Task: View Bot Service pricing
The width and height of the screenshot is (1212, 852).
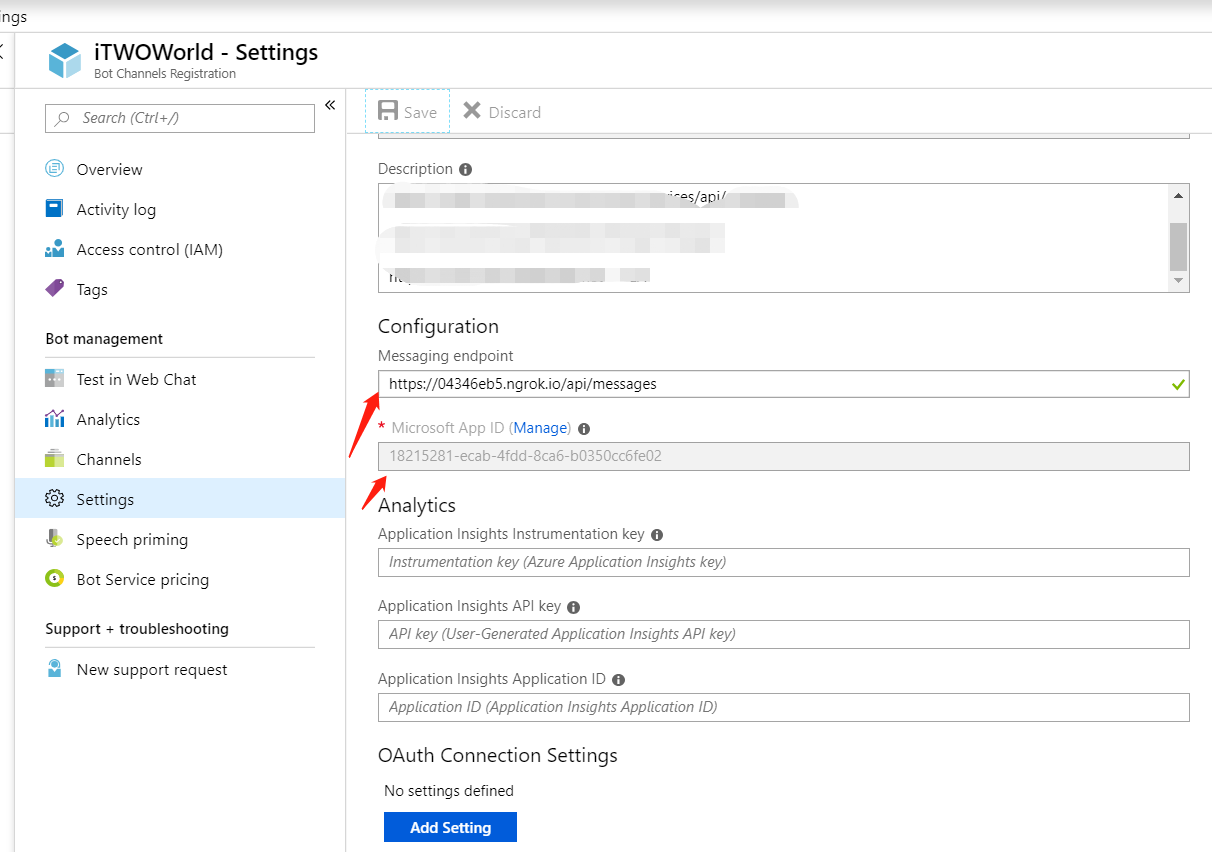Action: [x=142, y=579]
